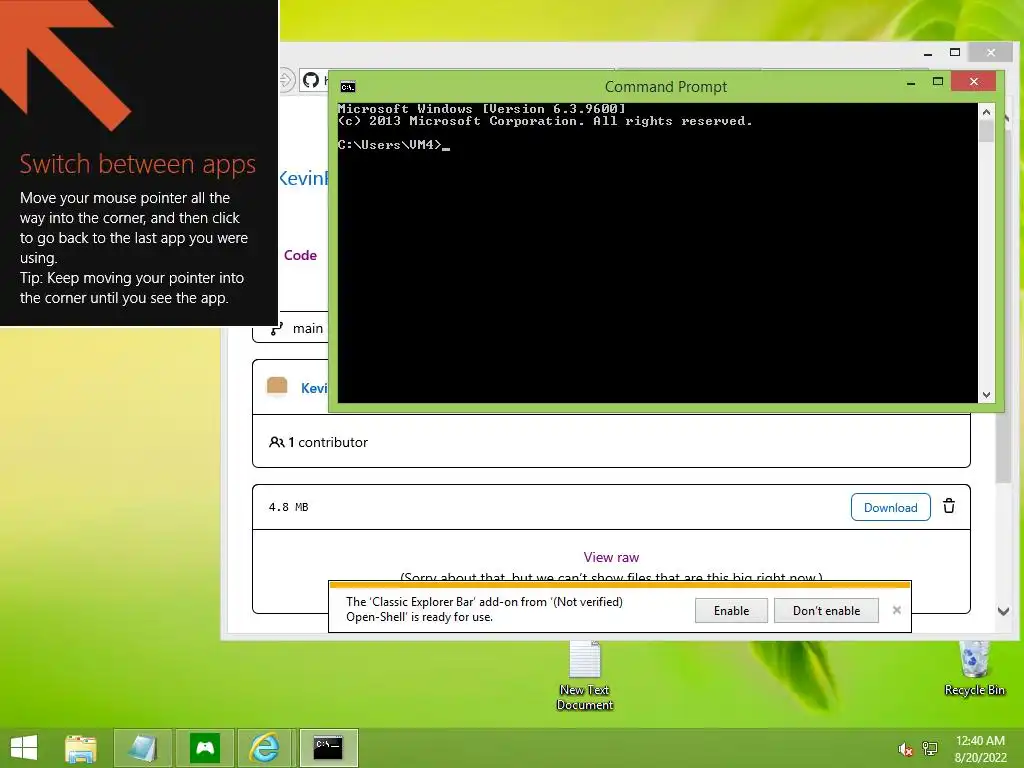1024x768 pixels.
Task: Maximize the Command Prompt window
Action: (x=938, y=82)
